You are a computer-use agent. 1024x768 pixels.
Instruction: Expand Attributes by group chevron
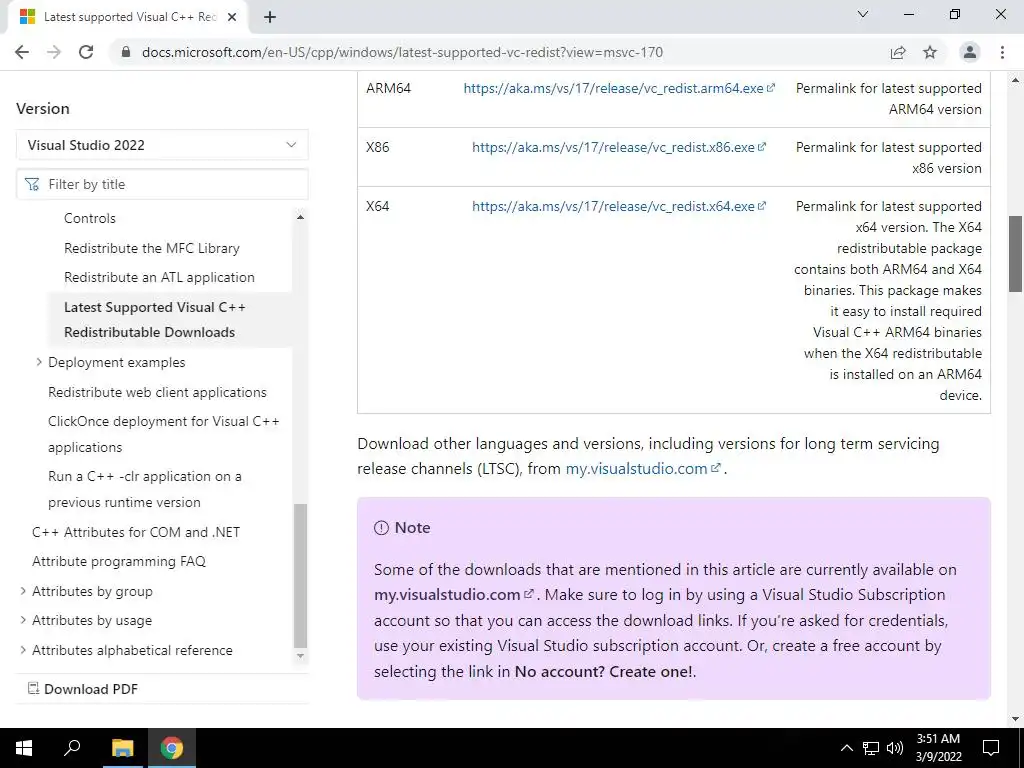point(23,591)
